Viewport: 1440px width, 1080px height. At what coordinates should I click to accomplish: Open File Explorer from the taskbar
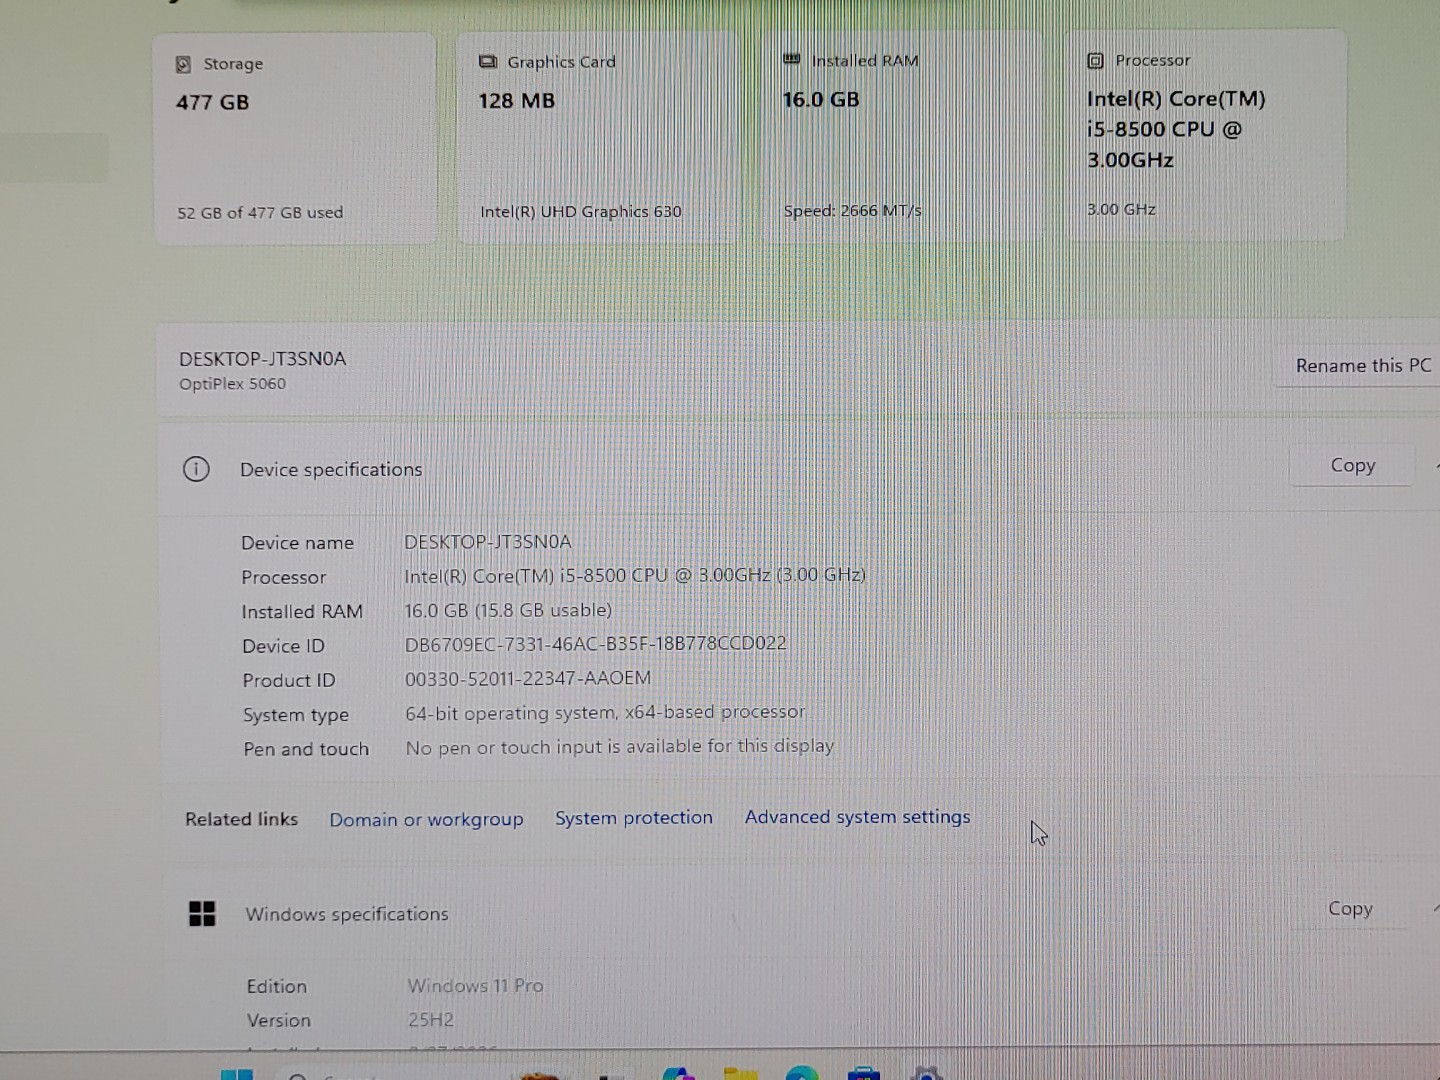(743, 1074)
